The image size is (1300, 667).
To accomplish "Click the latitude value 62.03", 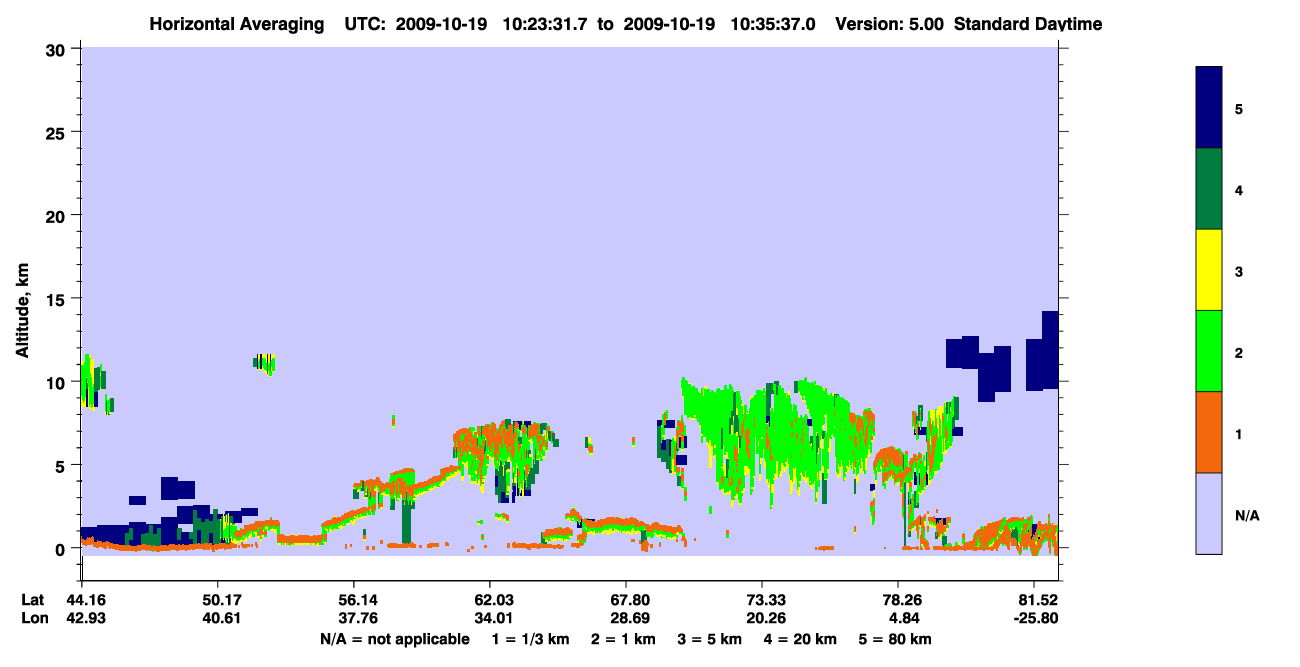I will [x=490, y=600].
